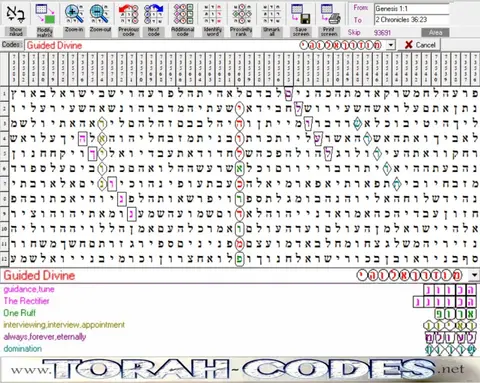Click the Show nikud Hebrew letters icon
This screenshot has height=383, width=480.
pos(15,14)
